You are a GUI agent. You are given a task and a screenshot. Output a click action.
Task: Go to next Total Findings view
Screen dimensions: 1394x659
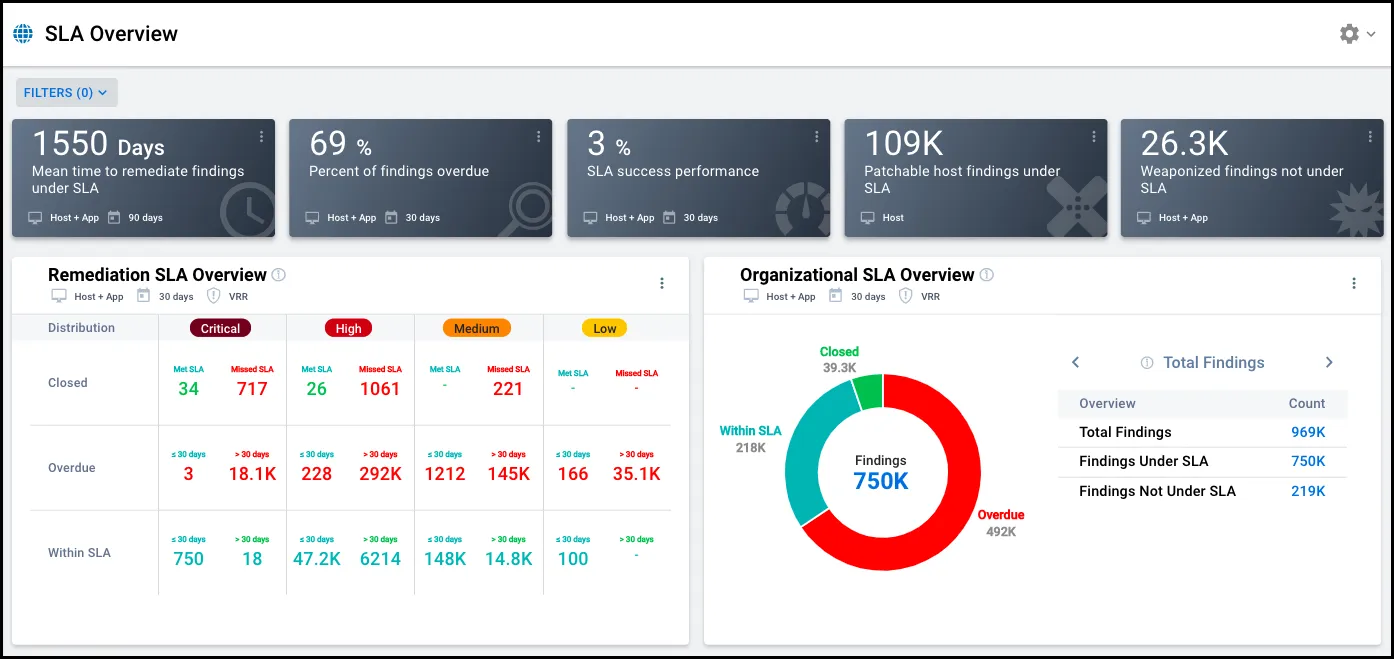[1329, 363]
